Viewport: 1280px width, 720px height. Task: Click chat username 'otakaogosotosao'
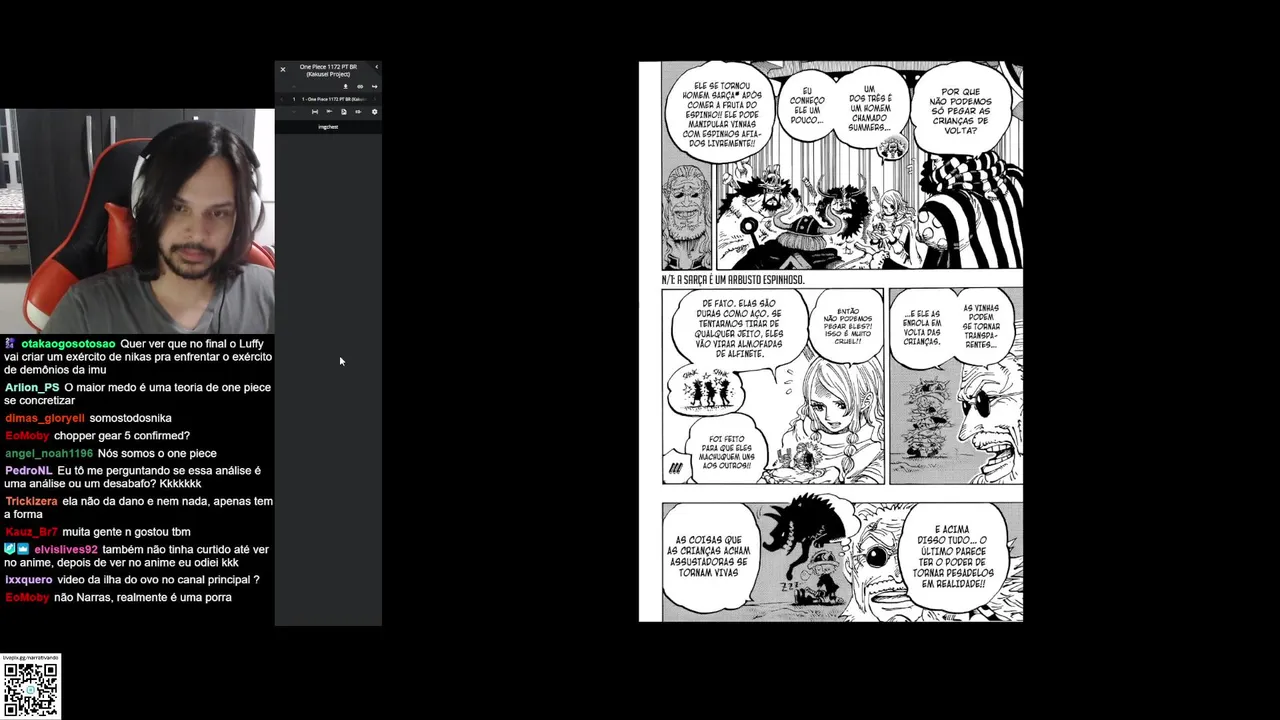[x=68, y=344]
